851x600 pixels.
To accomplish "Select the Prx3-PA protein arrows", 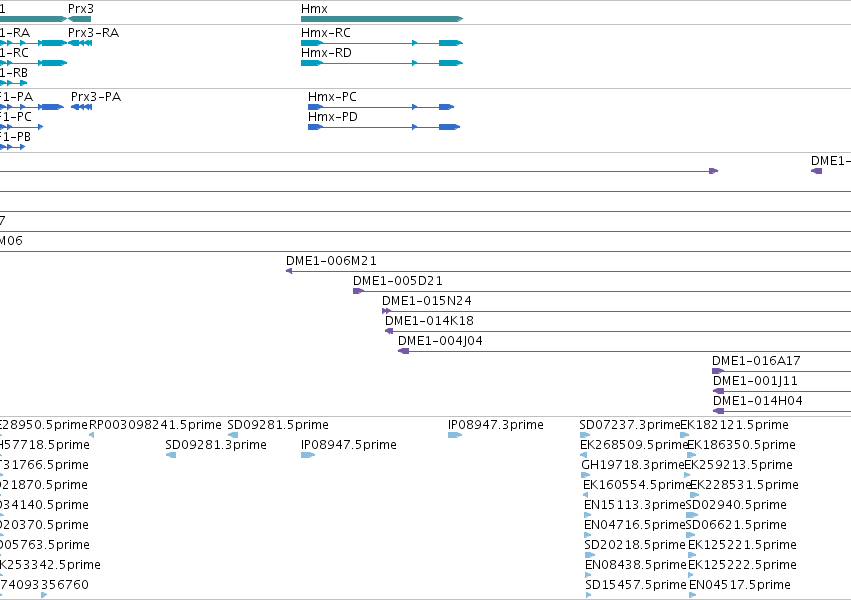I will click(x=81, y=107).
